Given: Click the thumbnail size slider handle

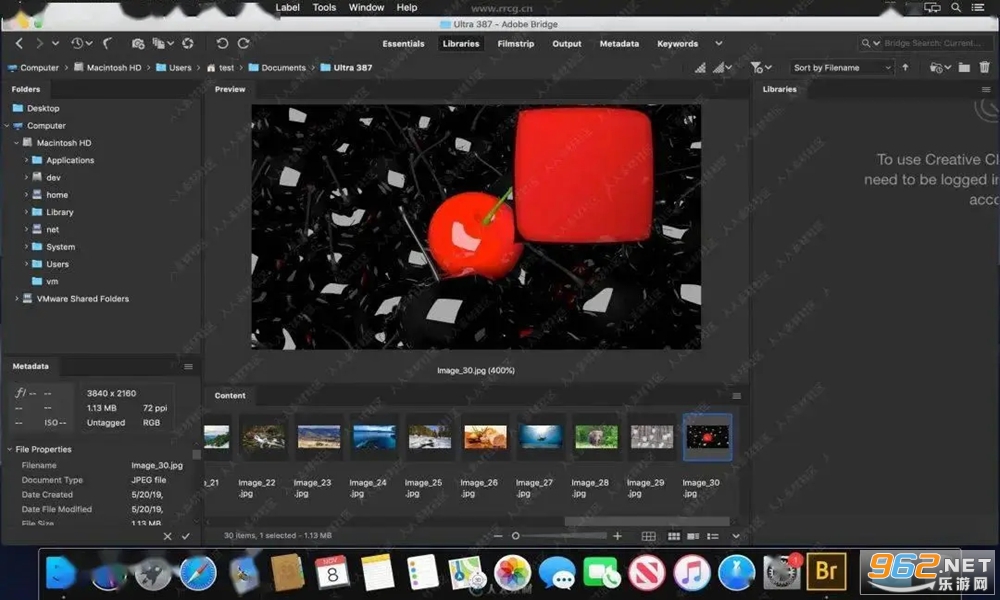Looking at the screenshot, I should pyautogui.click(x=515, y=536).
